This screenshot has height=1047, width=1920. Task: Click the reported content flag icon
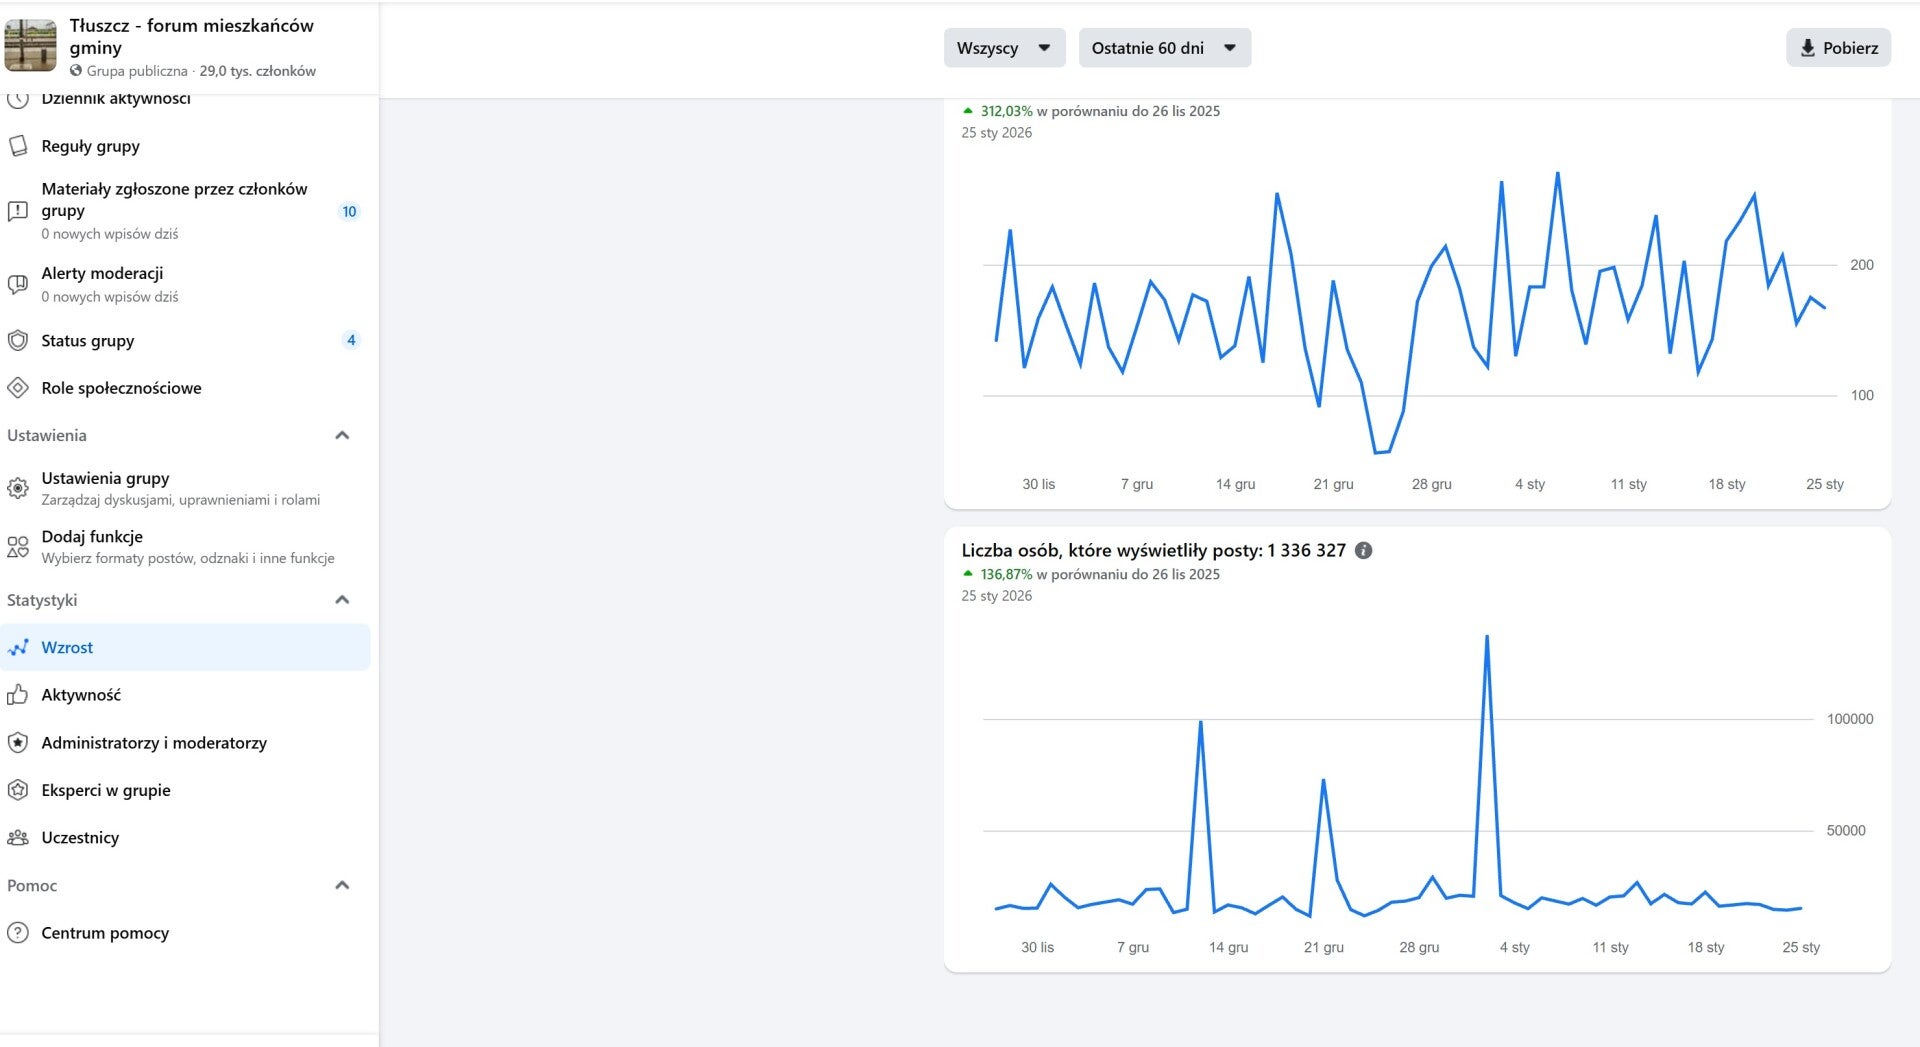(x=18, y=211)
